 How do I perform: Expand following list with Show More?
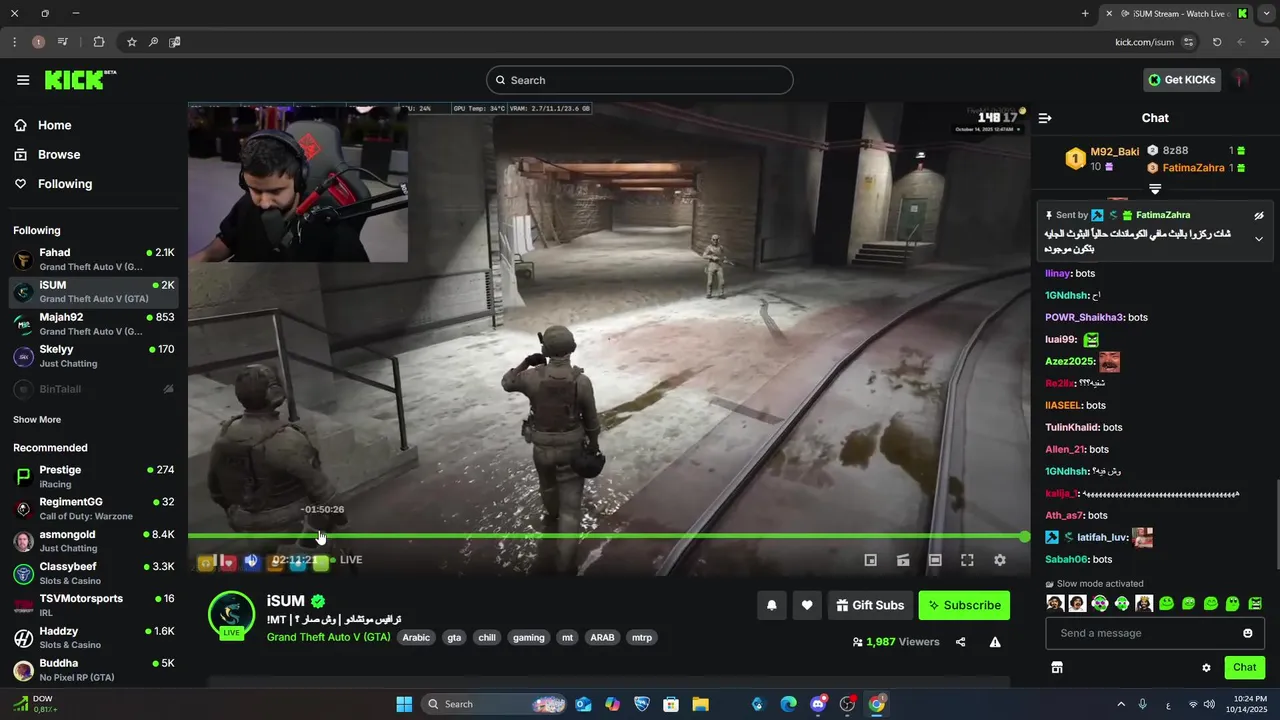[x=37, y=420]
